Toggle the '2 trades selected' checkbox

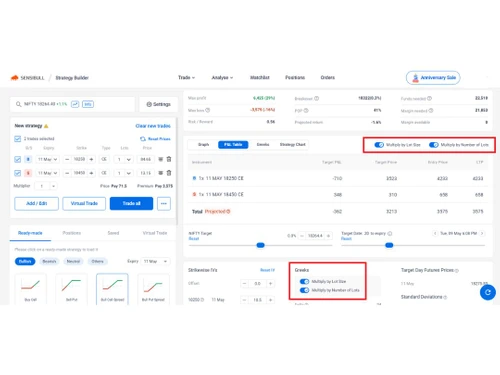click(x=18, y=139)
